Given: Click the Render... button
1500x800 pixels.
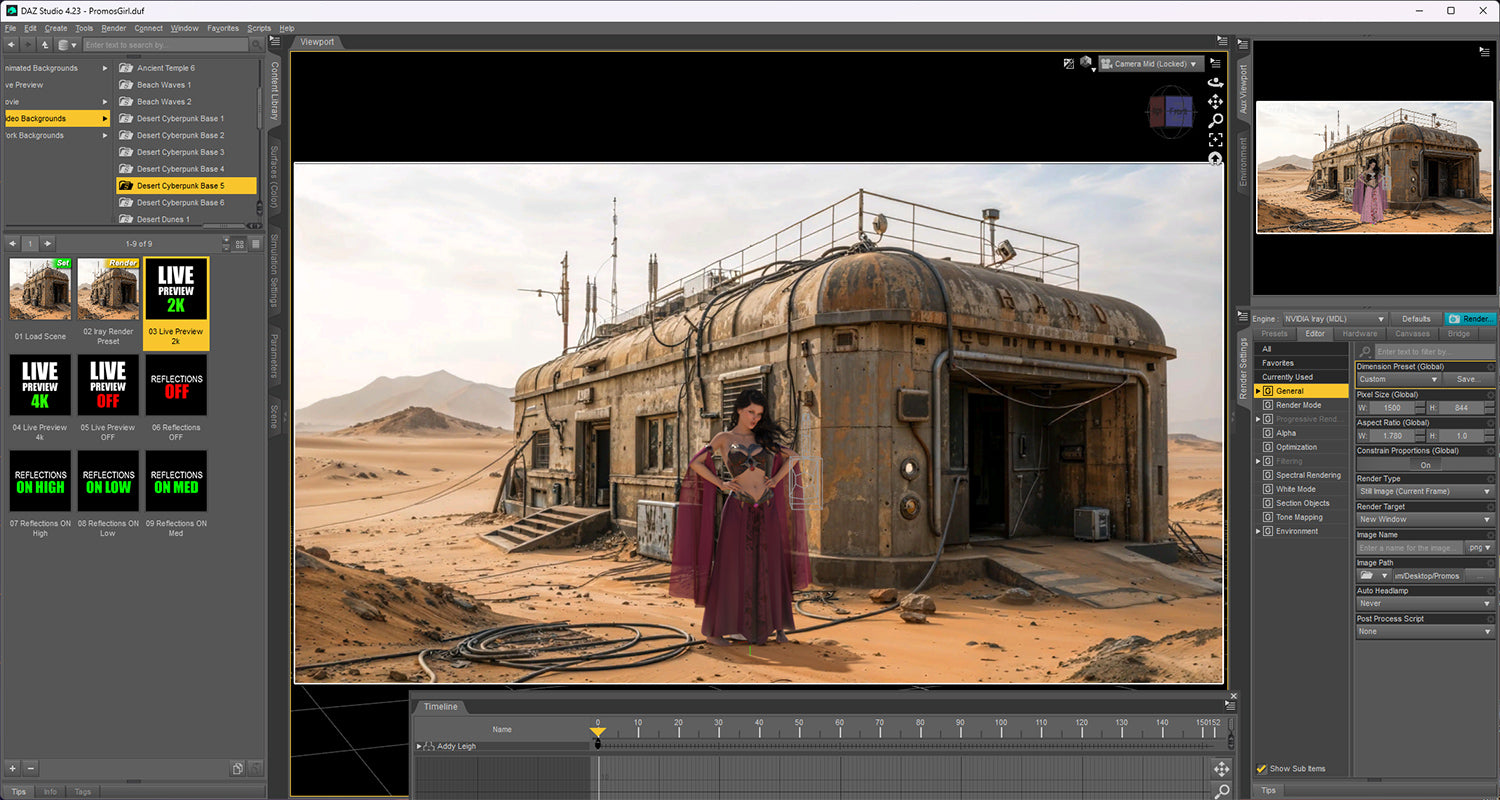Looking at the screenshot, I should coord(1470,319).
